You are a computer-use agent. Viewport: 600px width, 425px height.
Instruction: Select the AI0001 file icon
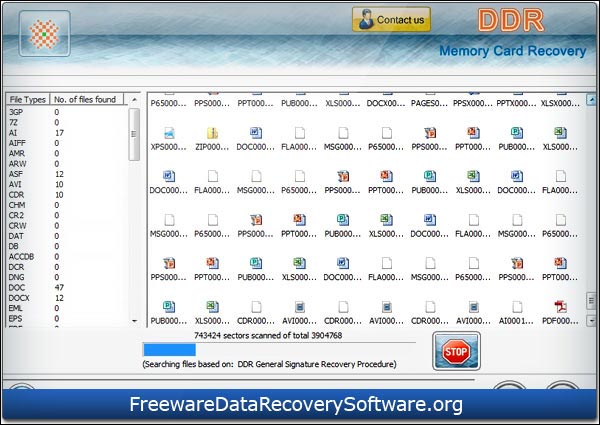517,307
